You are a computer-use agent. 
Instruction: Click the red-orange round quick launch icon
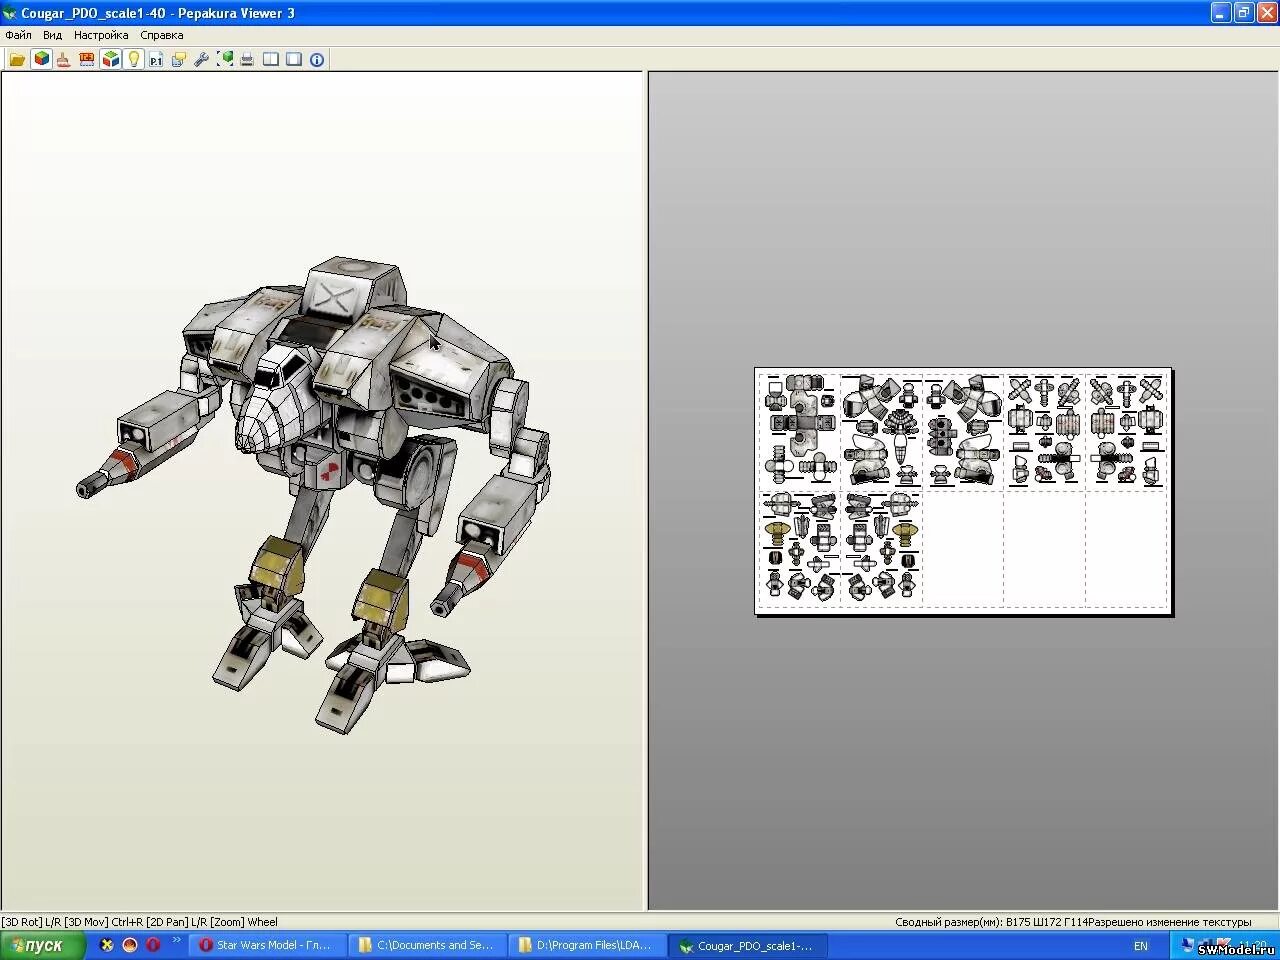coord(130,944)
